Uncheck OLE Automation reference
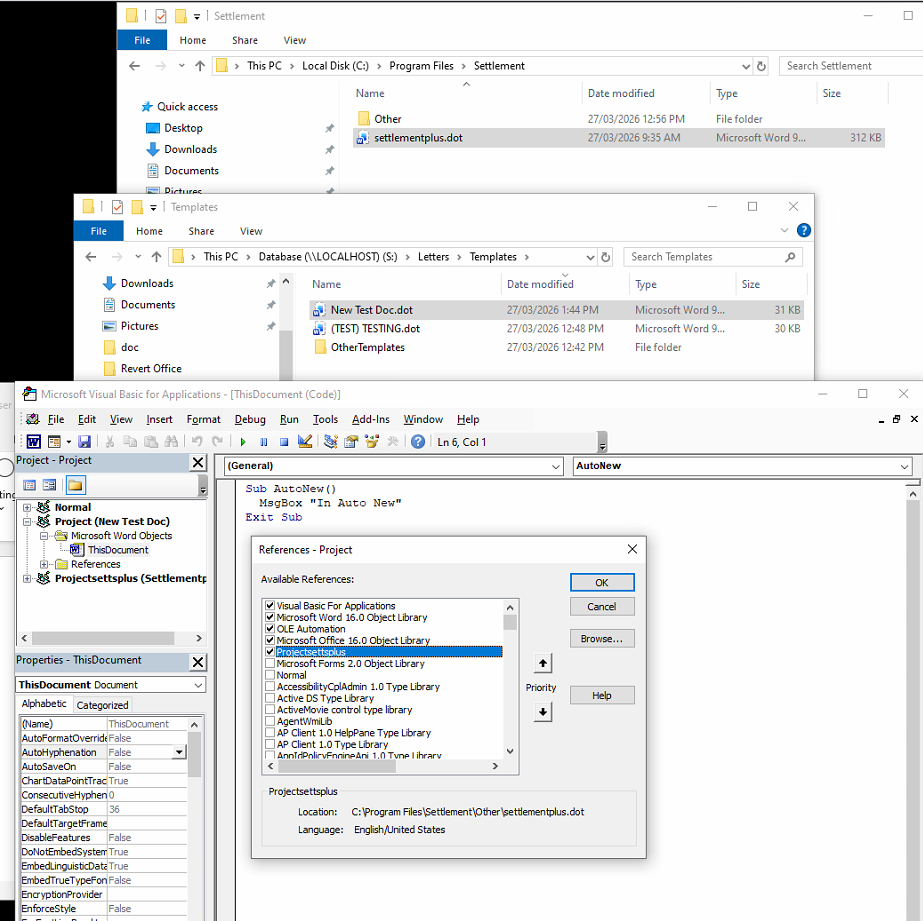923x921 pixels. click(x=270, y=629)
